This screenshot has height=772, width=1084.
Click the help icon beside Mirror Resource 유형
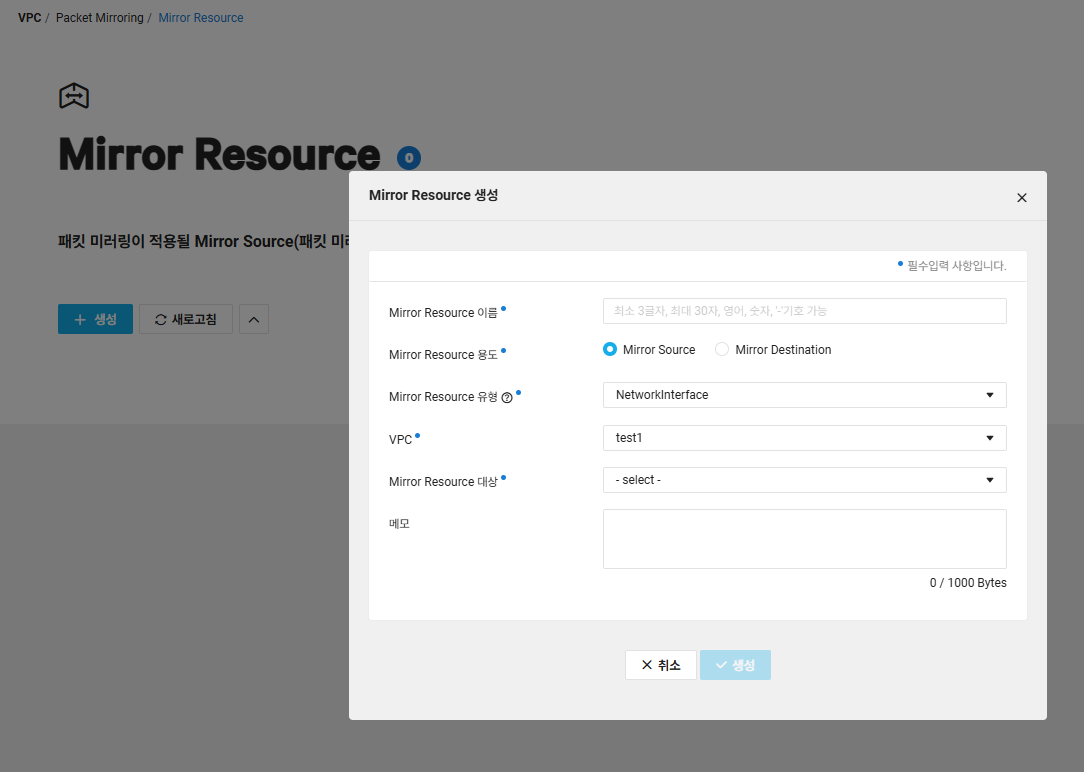point(507,397)
